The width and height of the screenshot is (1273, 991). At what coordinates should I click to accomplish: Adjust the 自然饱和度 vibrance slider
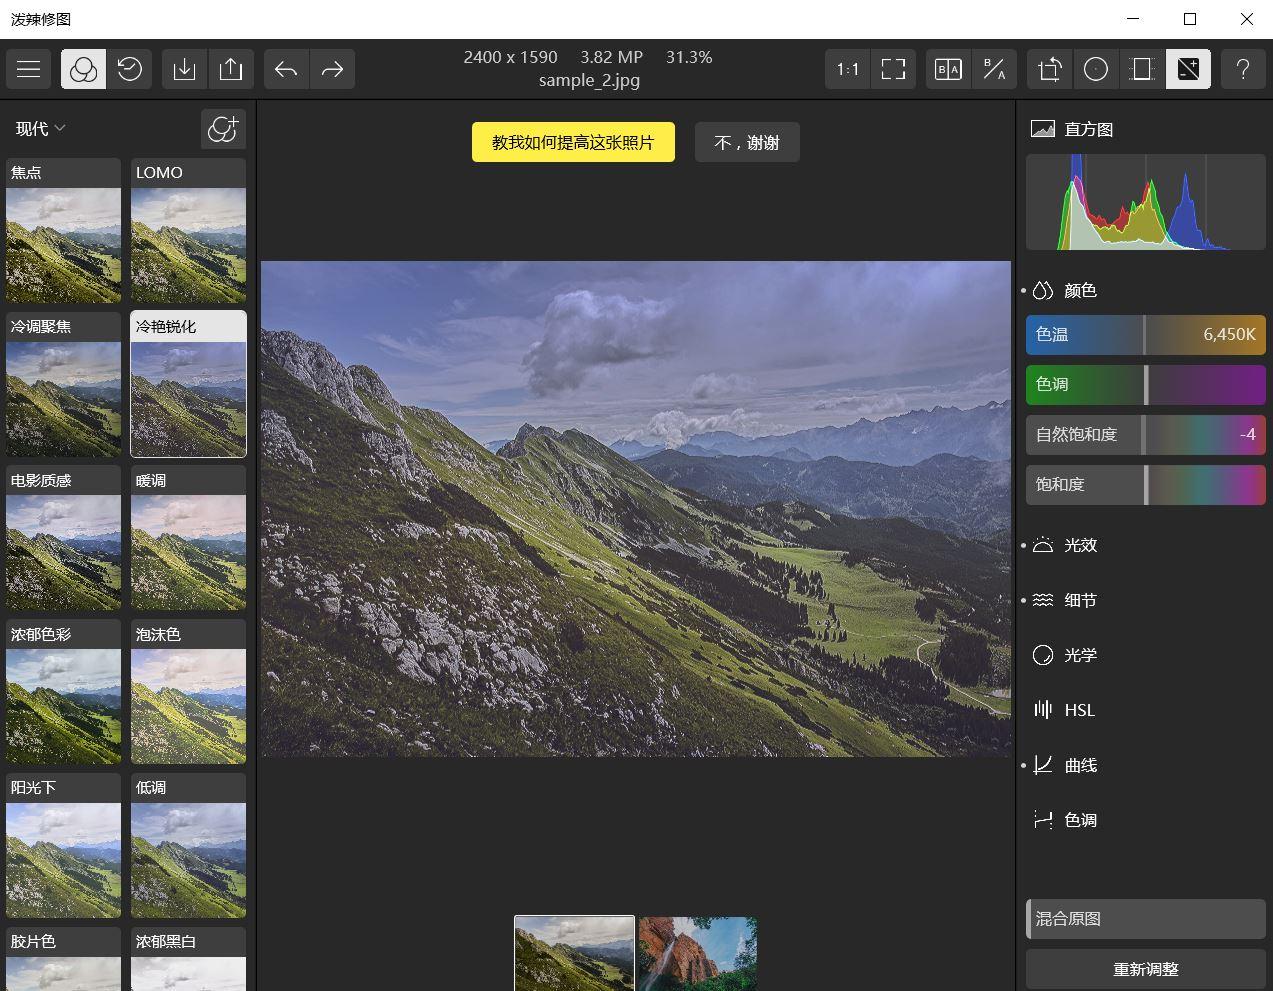(1146, 434)
